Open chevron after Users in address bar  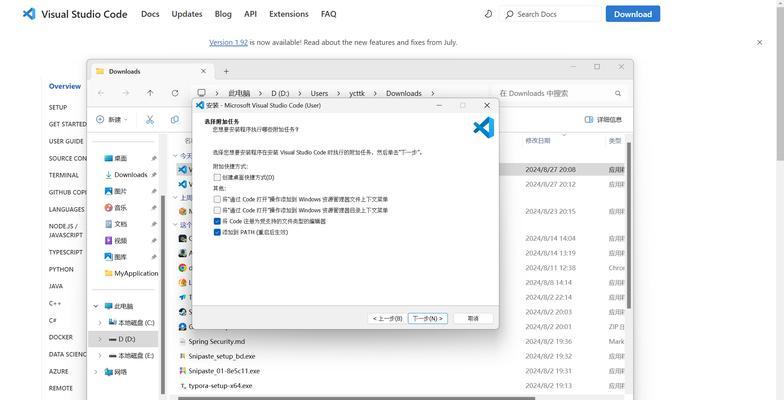[338, 94]
